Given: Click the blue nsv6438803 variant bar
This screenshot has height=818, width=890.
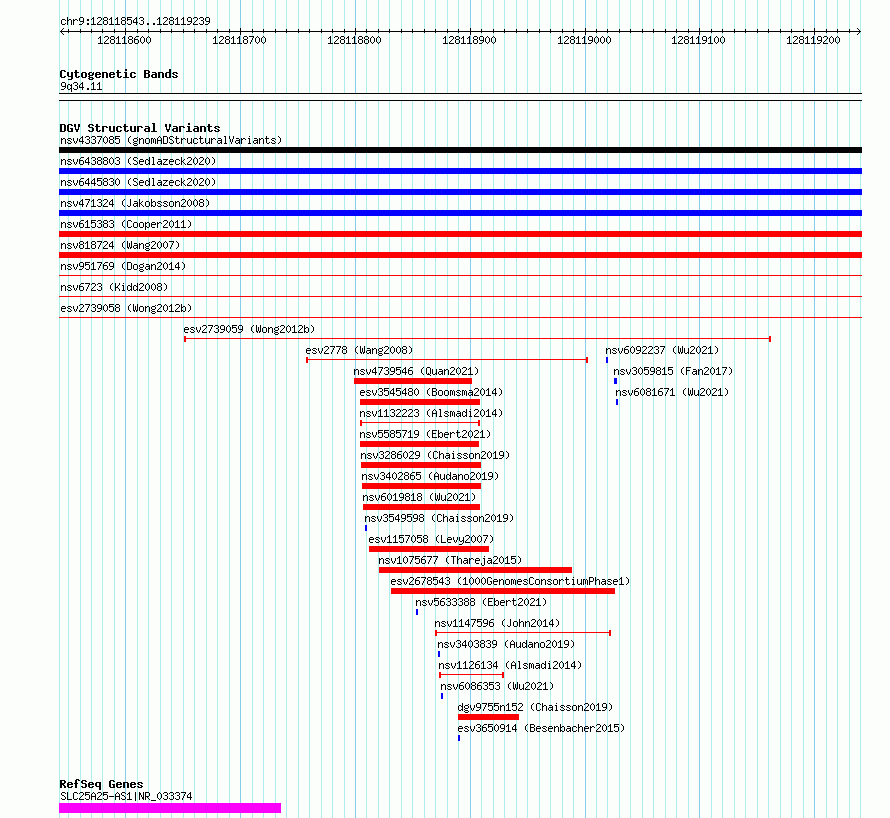Looking at the screenshot, I should pyautogui.click(x=460, y=171).
